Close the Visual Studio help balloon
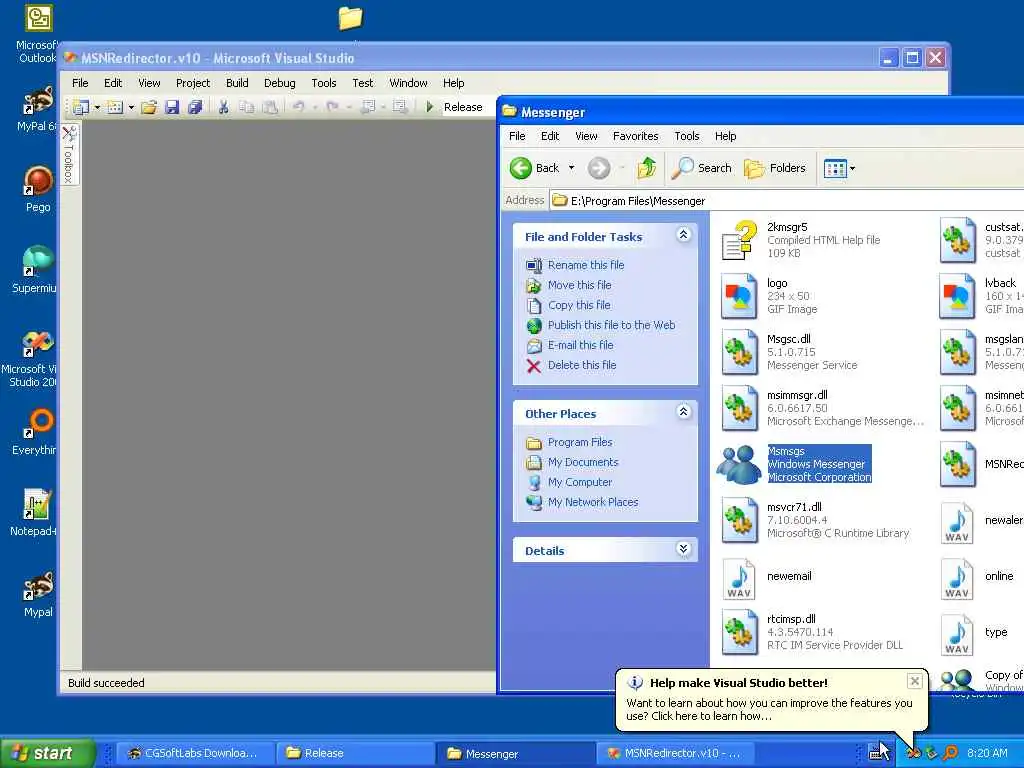The height and width of the screenshot is (768, 1024). click(x=914, y=681)
